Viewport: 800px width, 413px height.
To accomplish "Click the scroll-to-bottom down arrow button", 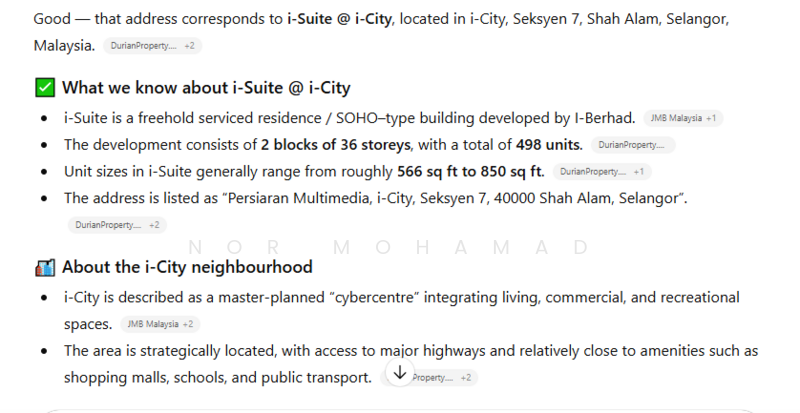I will [x=399, y=373].
